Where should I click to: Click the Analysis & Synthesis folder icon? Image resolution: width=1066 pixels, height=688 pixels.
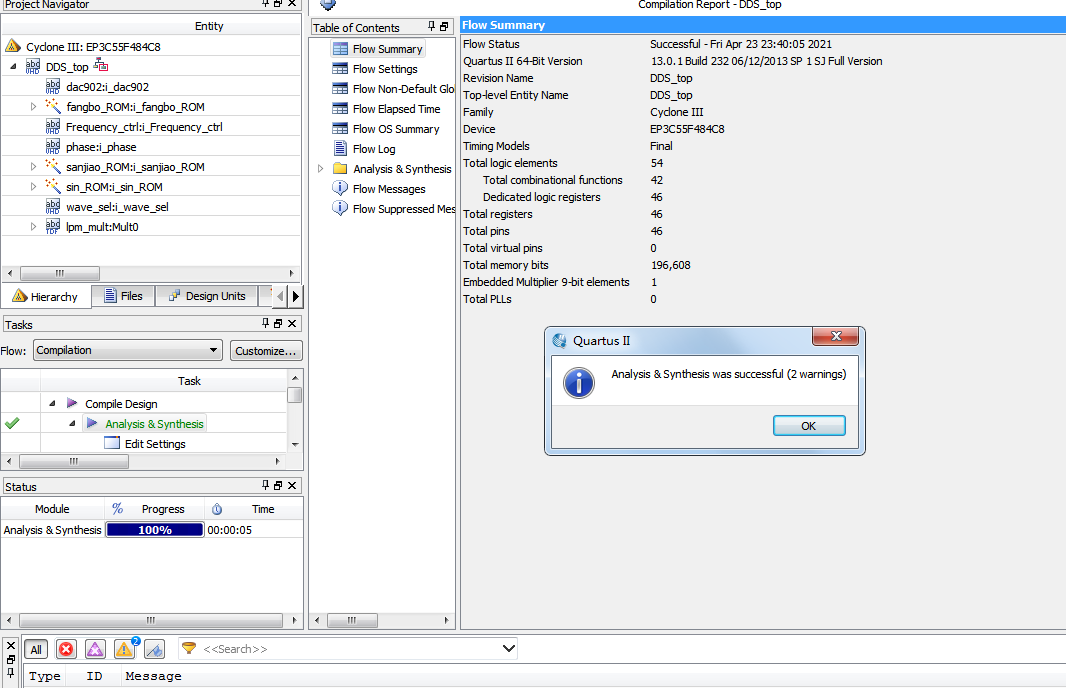(341, 169)
